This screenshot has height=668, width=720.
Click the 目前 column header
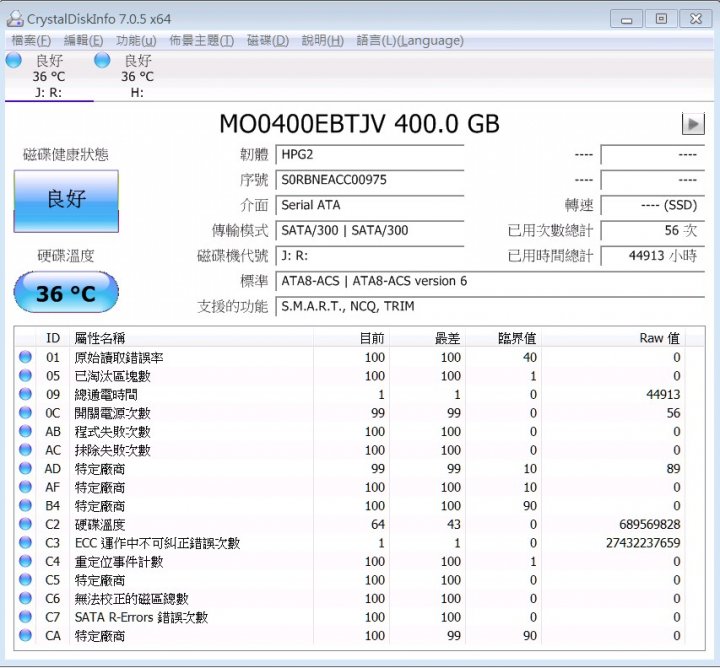click(351, 338)
